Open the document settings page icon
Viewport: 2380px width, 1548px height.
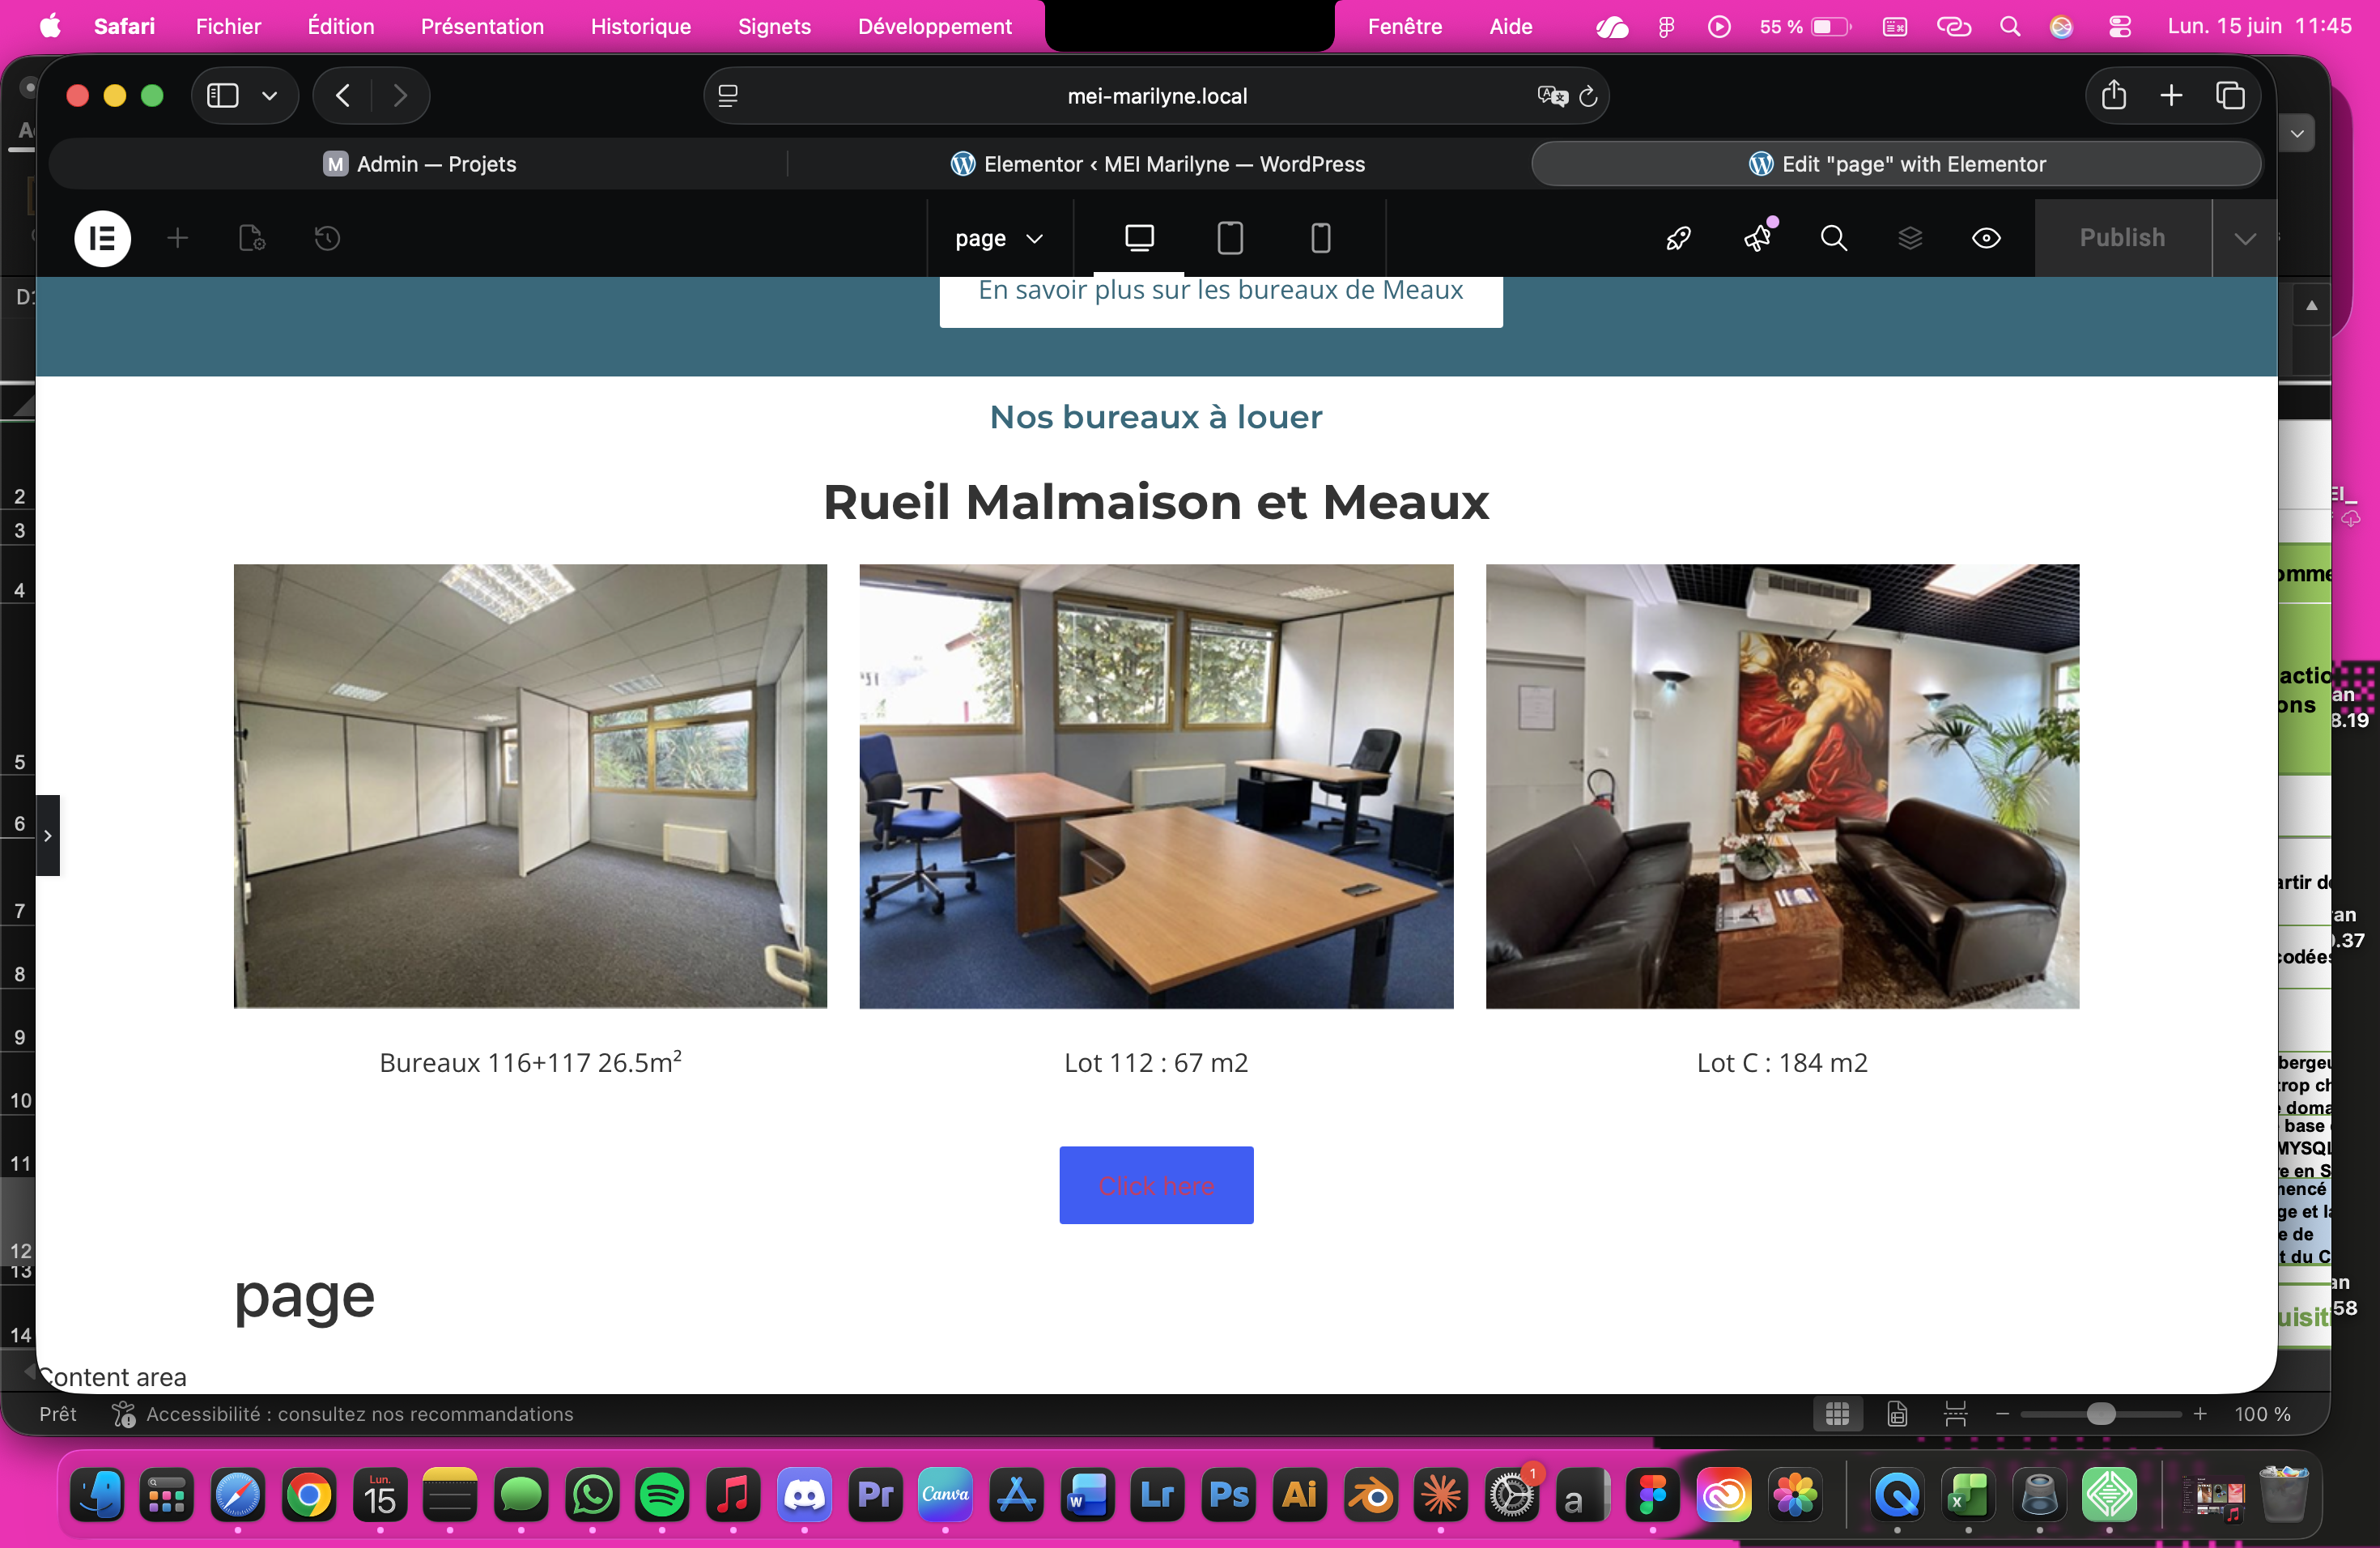(x=252, y=238)
